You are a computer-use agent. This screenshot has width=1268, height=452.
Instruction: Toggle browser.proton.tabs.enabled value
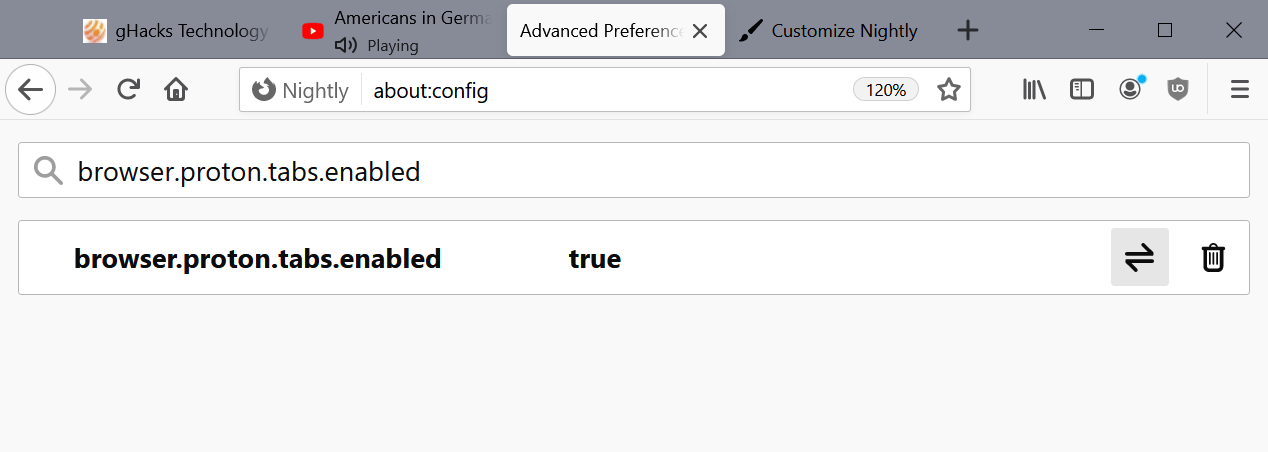point(1140,258)
